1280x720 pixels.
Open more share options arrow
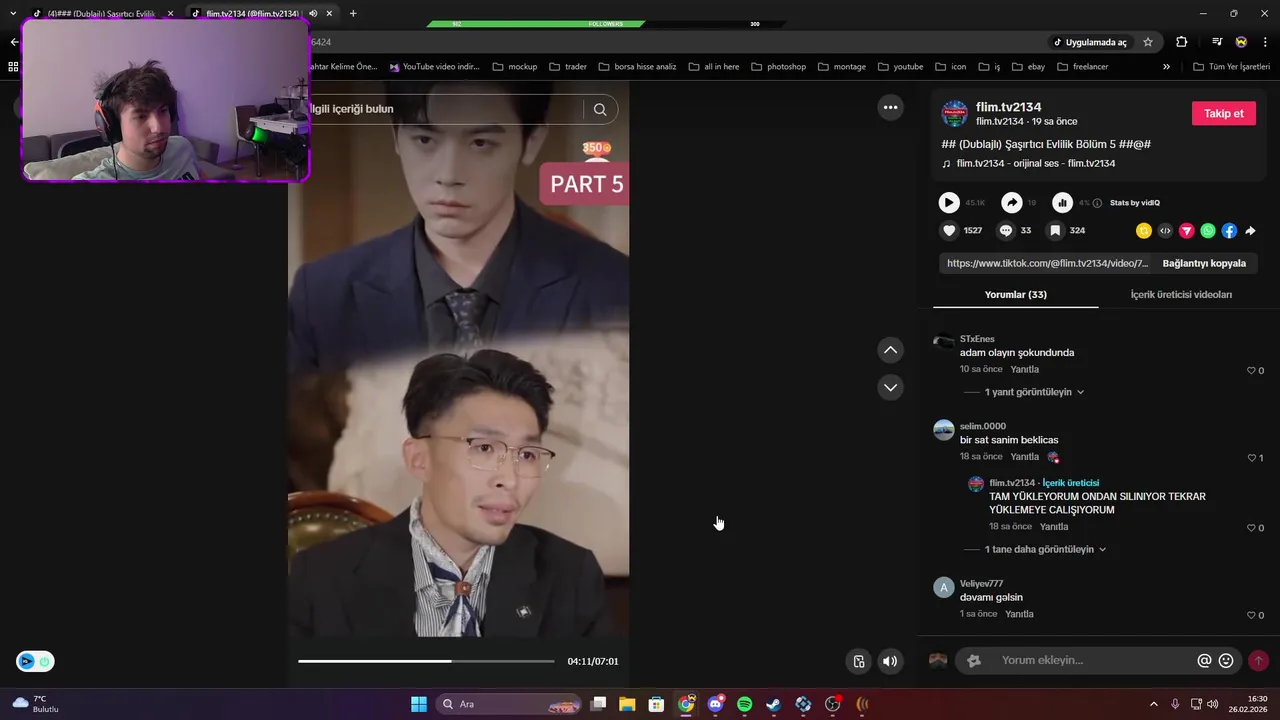click(1250, 231)
